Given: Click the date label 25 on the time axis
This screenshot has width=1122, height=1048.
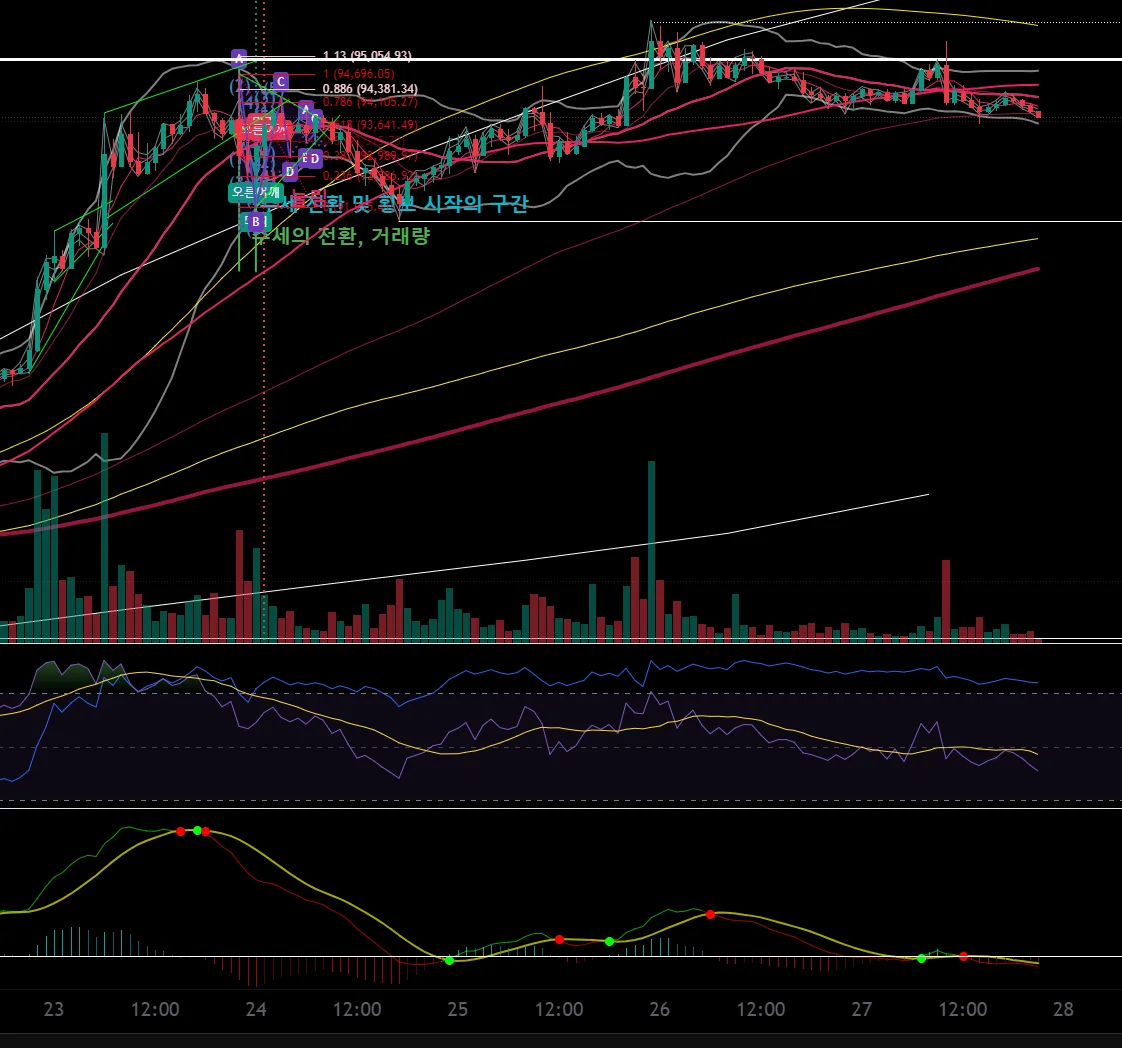Looking at the screenshot, I should [457, 1009].
